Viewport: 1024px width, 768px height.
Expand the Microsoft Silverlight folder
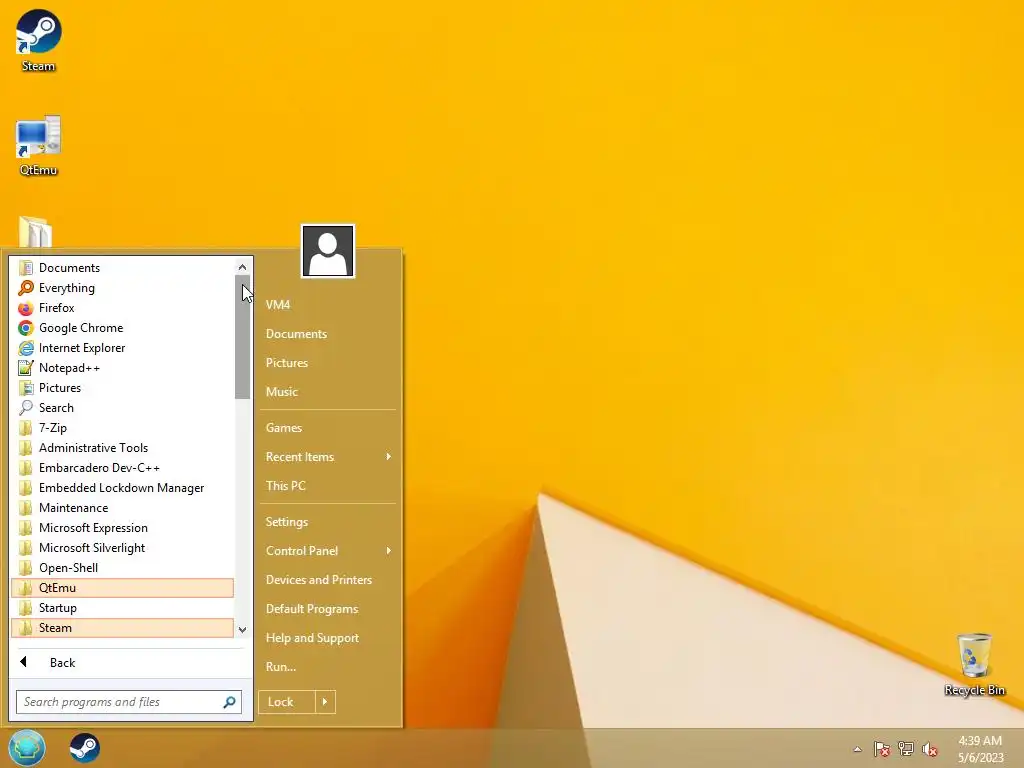pyautogui.click(x=122, y=548)
